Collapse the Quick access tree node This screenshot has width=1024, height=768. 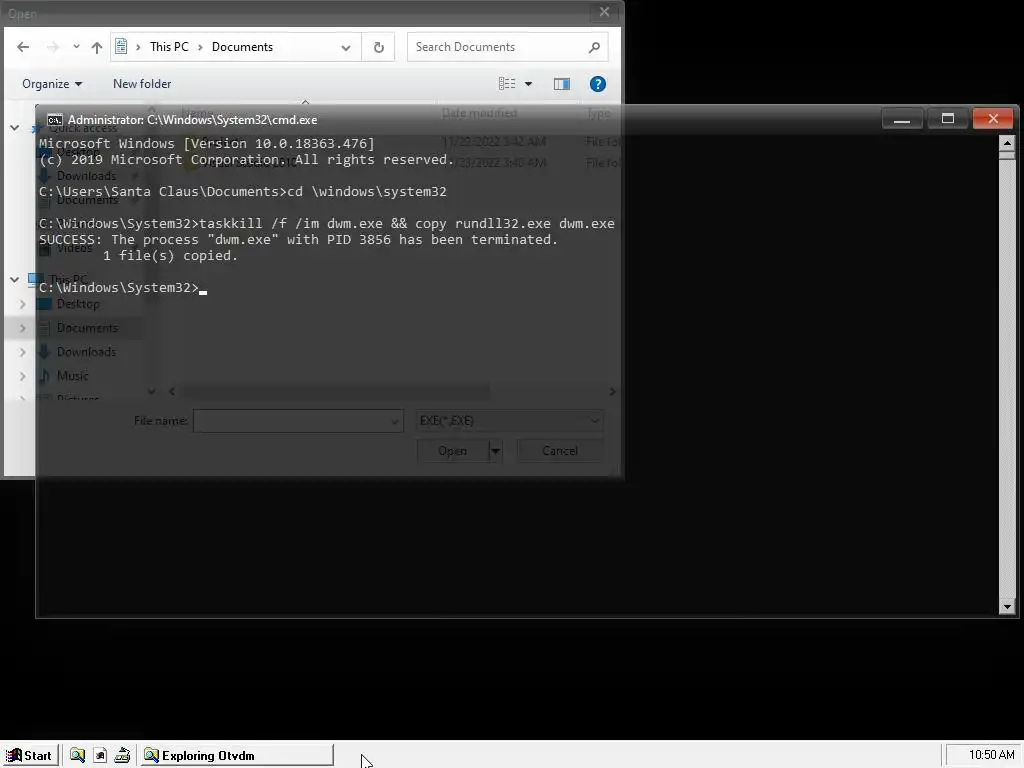(14, 127)
